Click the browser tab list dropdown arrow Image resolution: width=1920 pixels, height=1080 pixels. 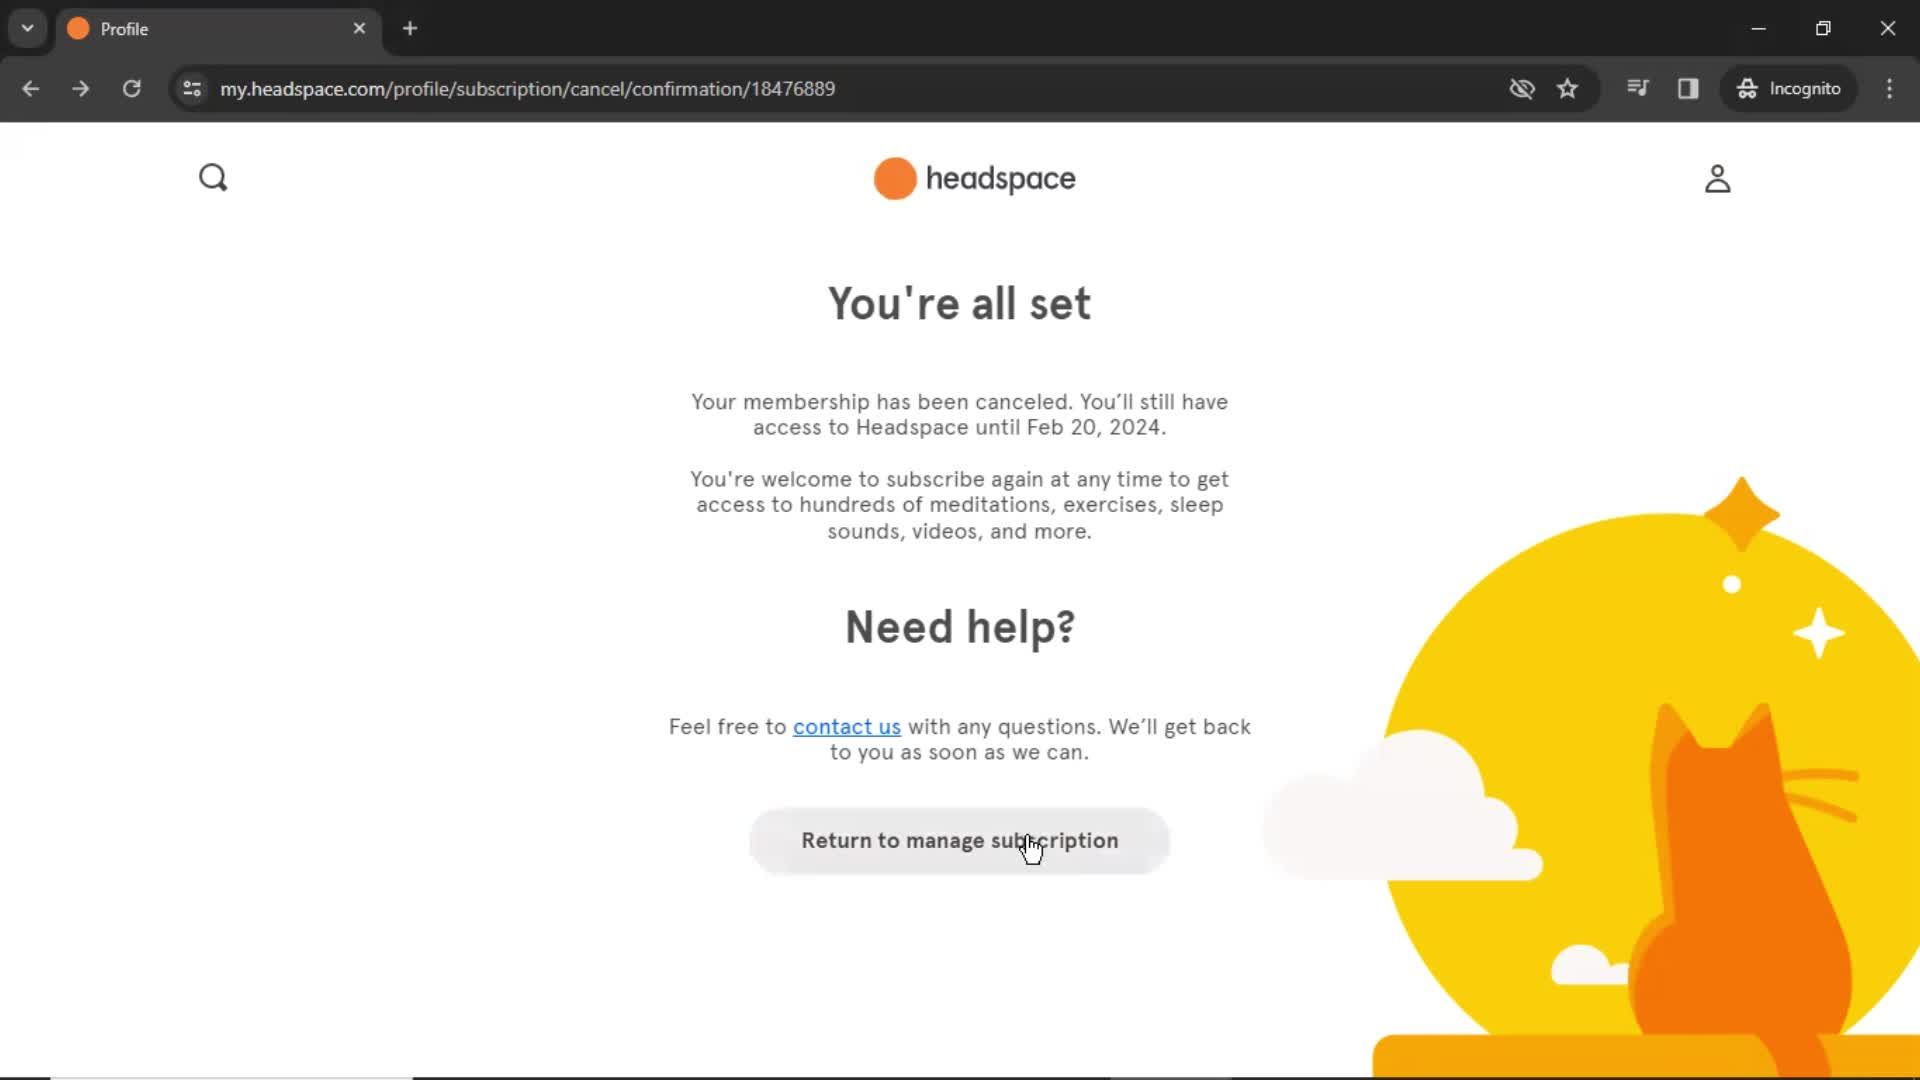(x=26, y=28)
